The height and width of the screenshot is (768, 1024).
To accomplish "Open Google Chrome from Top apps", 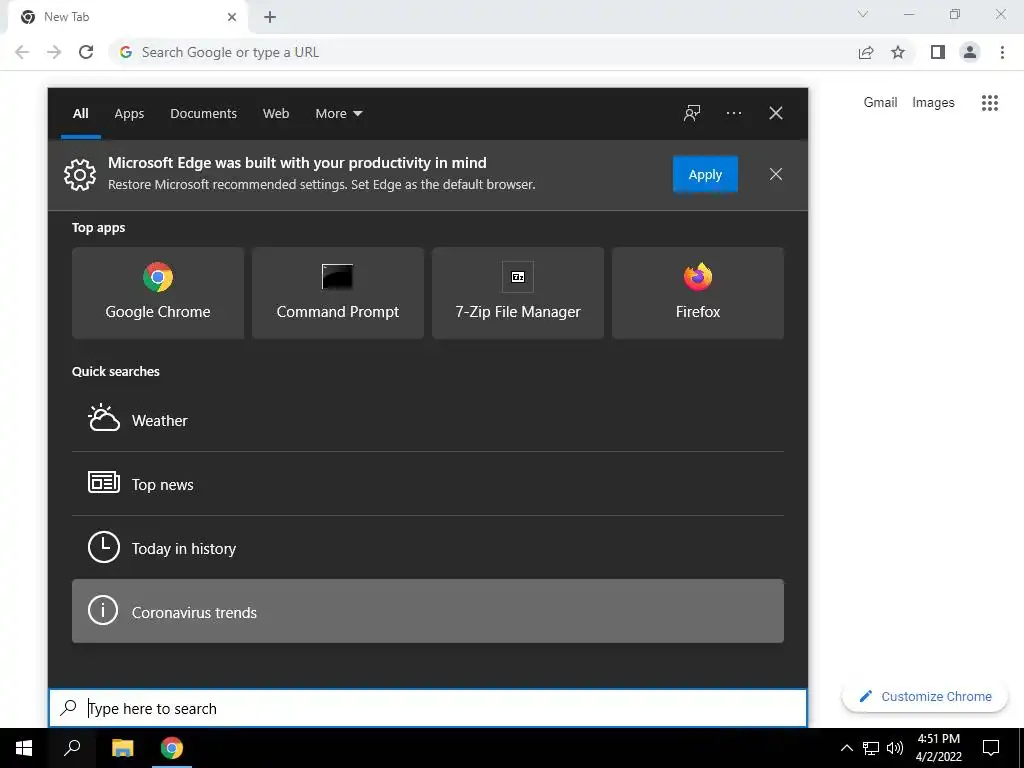I will 157,293.
